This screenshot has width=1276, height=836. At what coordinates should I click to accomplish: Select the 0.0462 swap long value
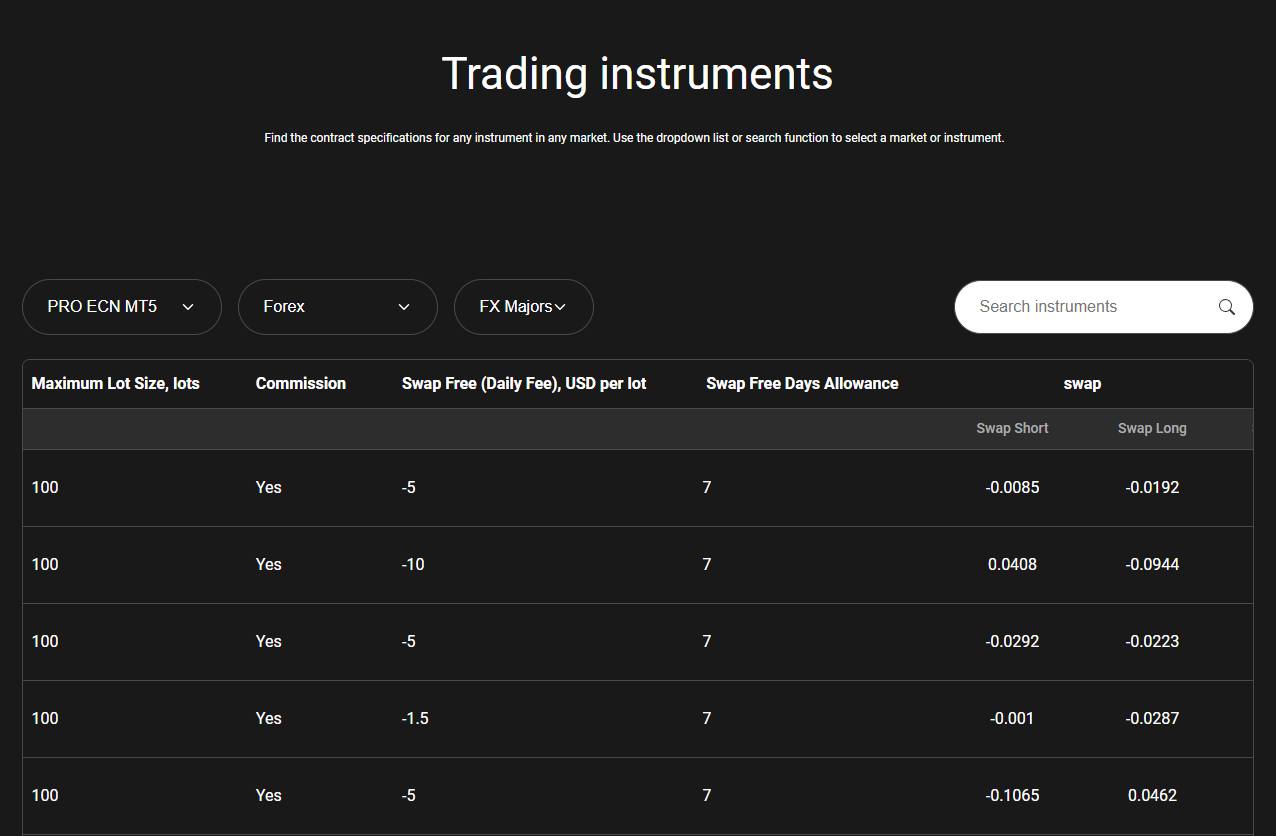click(x=1152, y=796)
